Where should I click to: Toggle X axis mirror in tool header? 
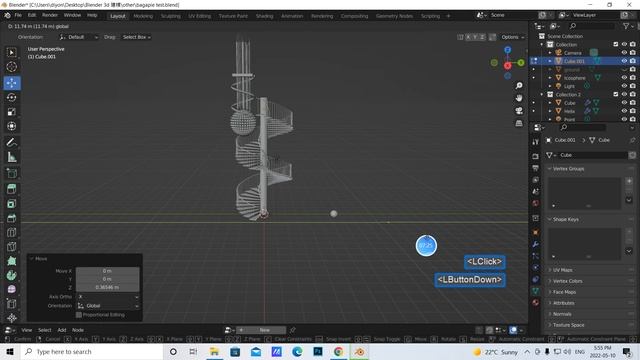pyautogui.click(x=468, y=37)
